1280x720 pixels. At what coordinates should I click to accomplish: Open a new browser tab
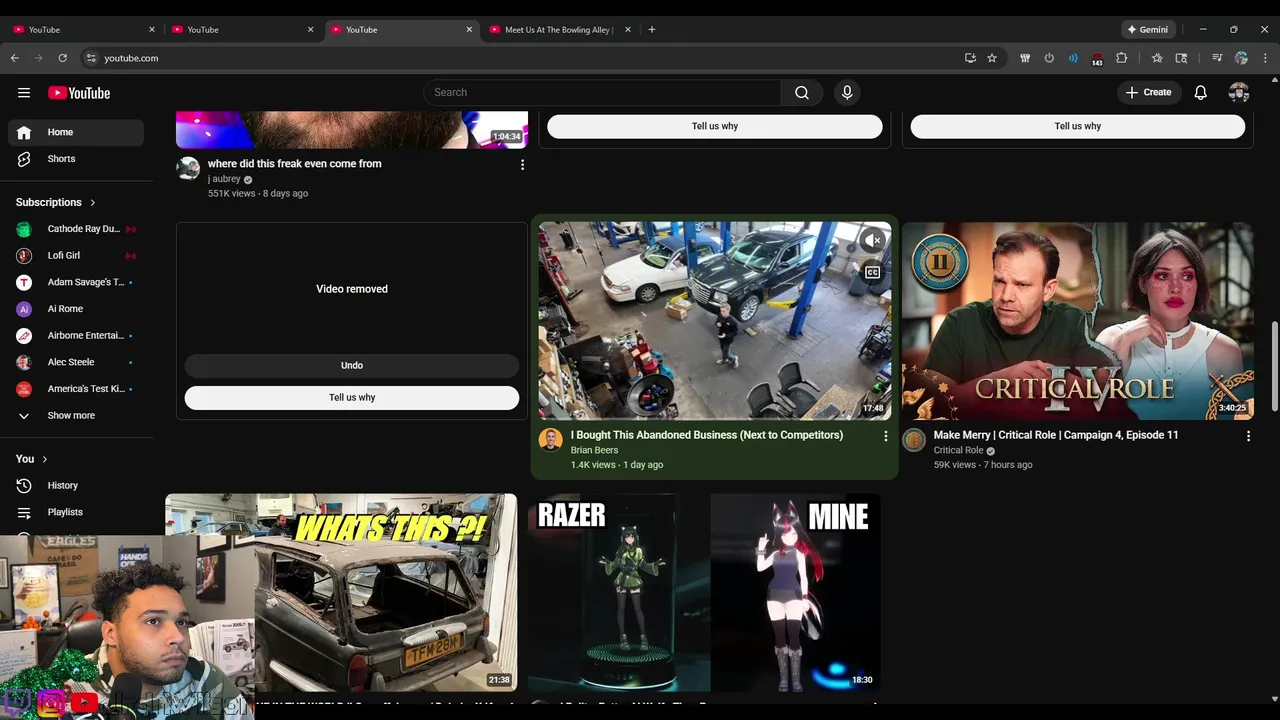pyautogui.click(x=652, y=30)
